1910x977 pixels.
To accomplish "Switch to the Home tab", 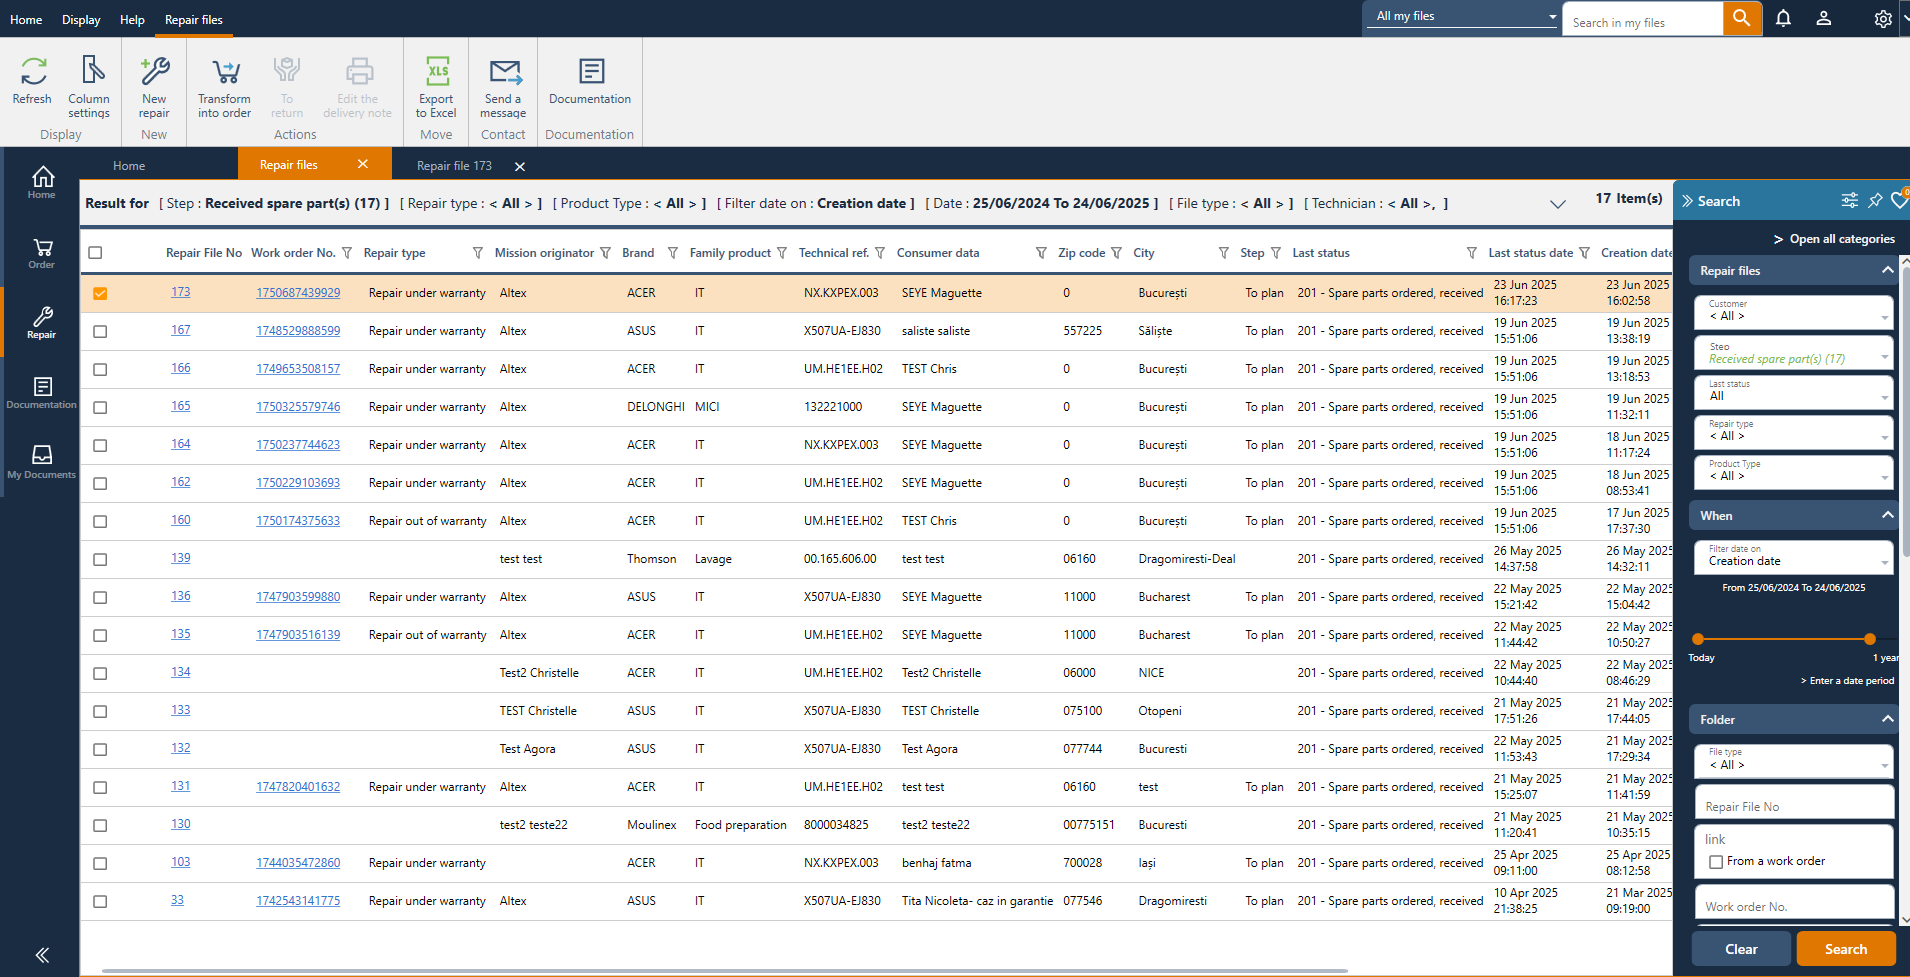I will tap(129, 166).
